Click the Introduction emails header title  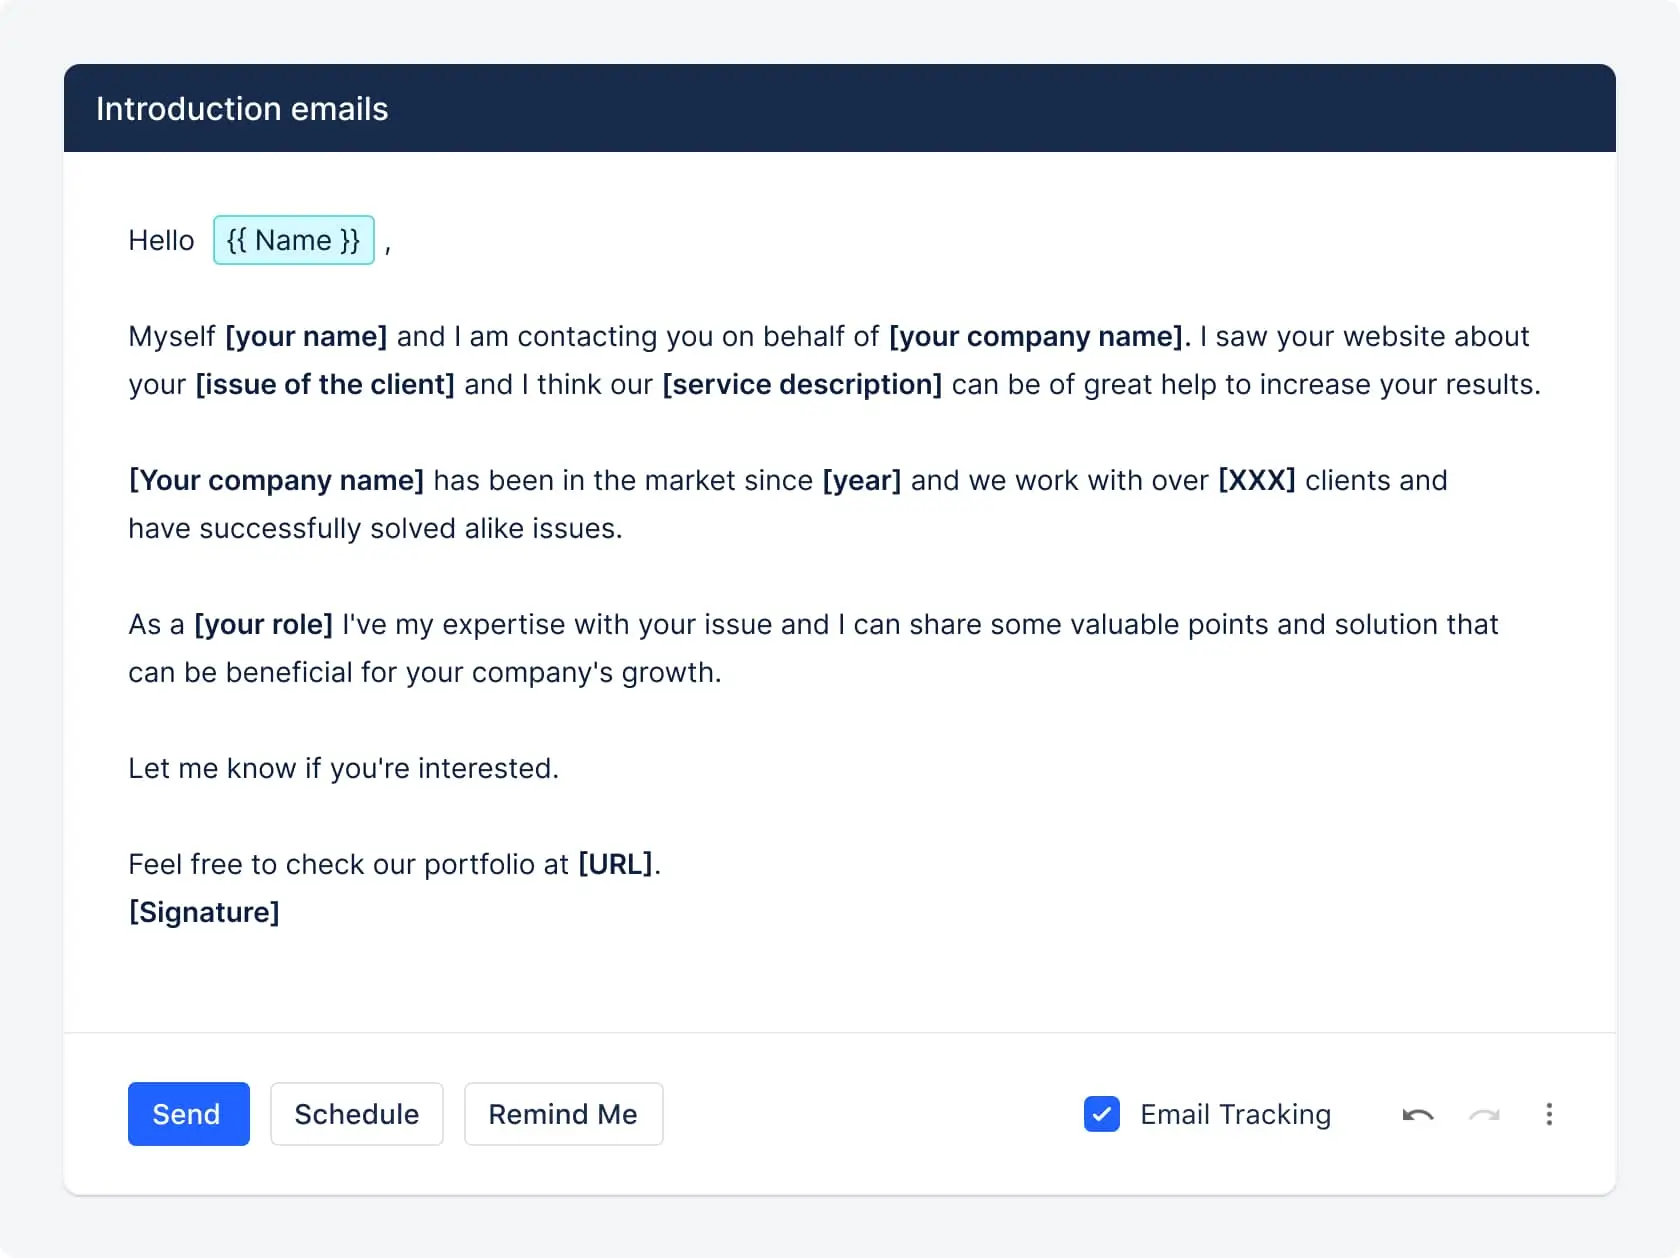[242, 109]
